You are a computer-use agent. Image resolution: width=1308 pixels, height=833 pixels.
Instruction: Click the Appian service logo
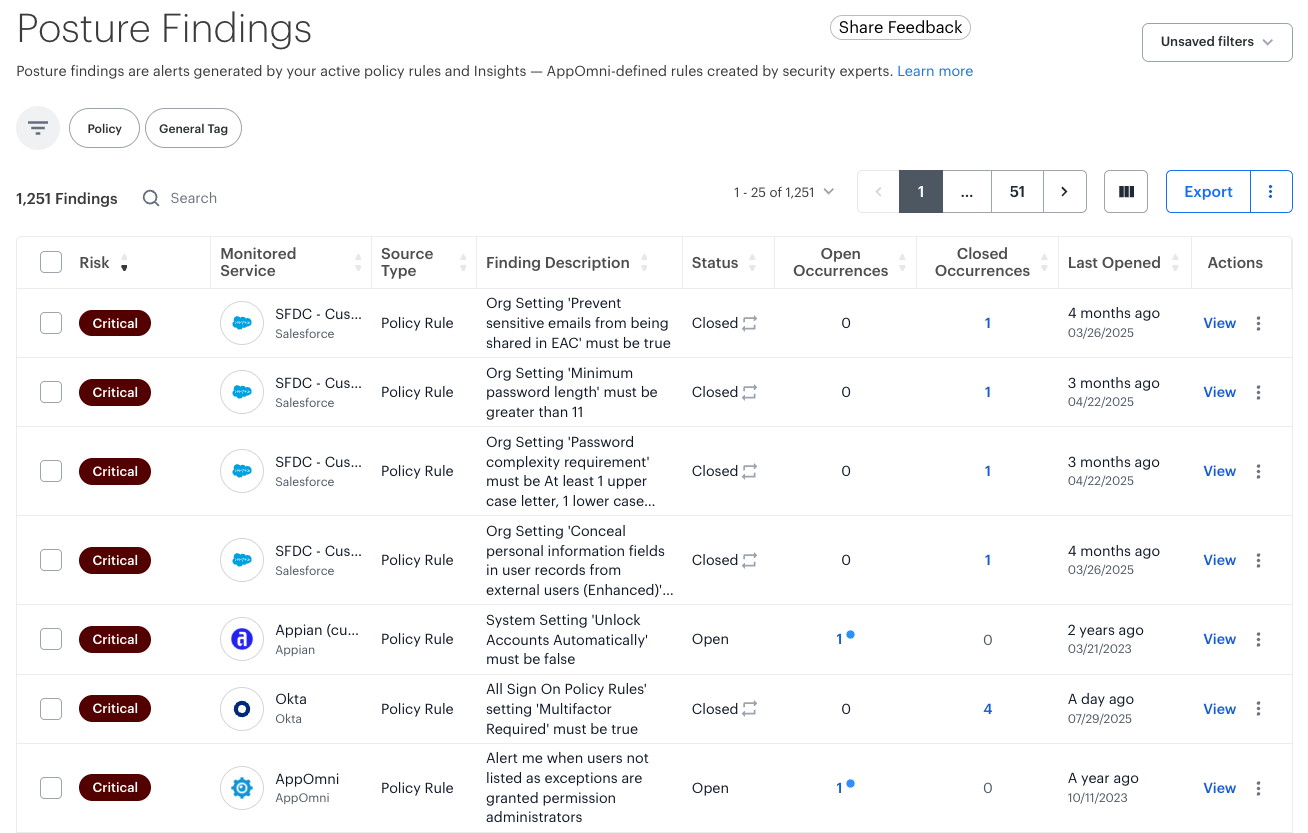(241, 640)
